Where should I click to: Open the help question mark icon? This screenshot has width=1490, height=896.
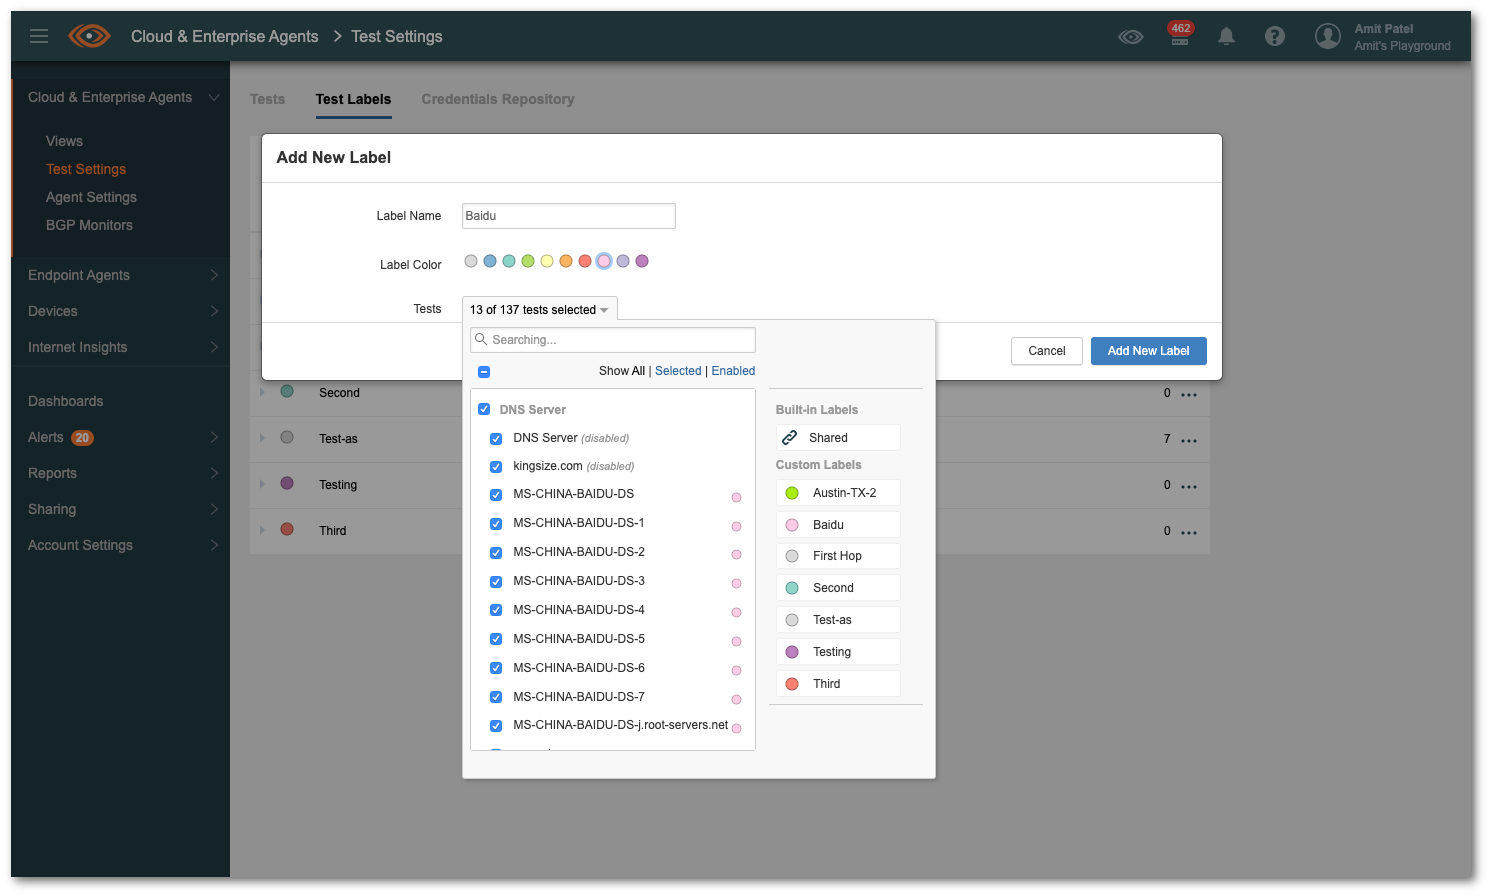[1274, 36]
